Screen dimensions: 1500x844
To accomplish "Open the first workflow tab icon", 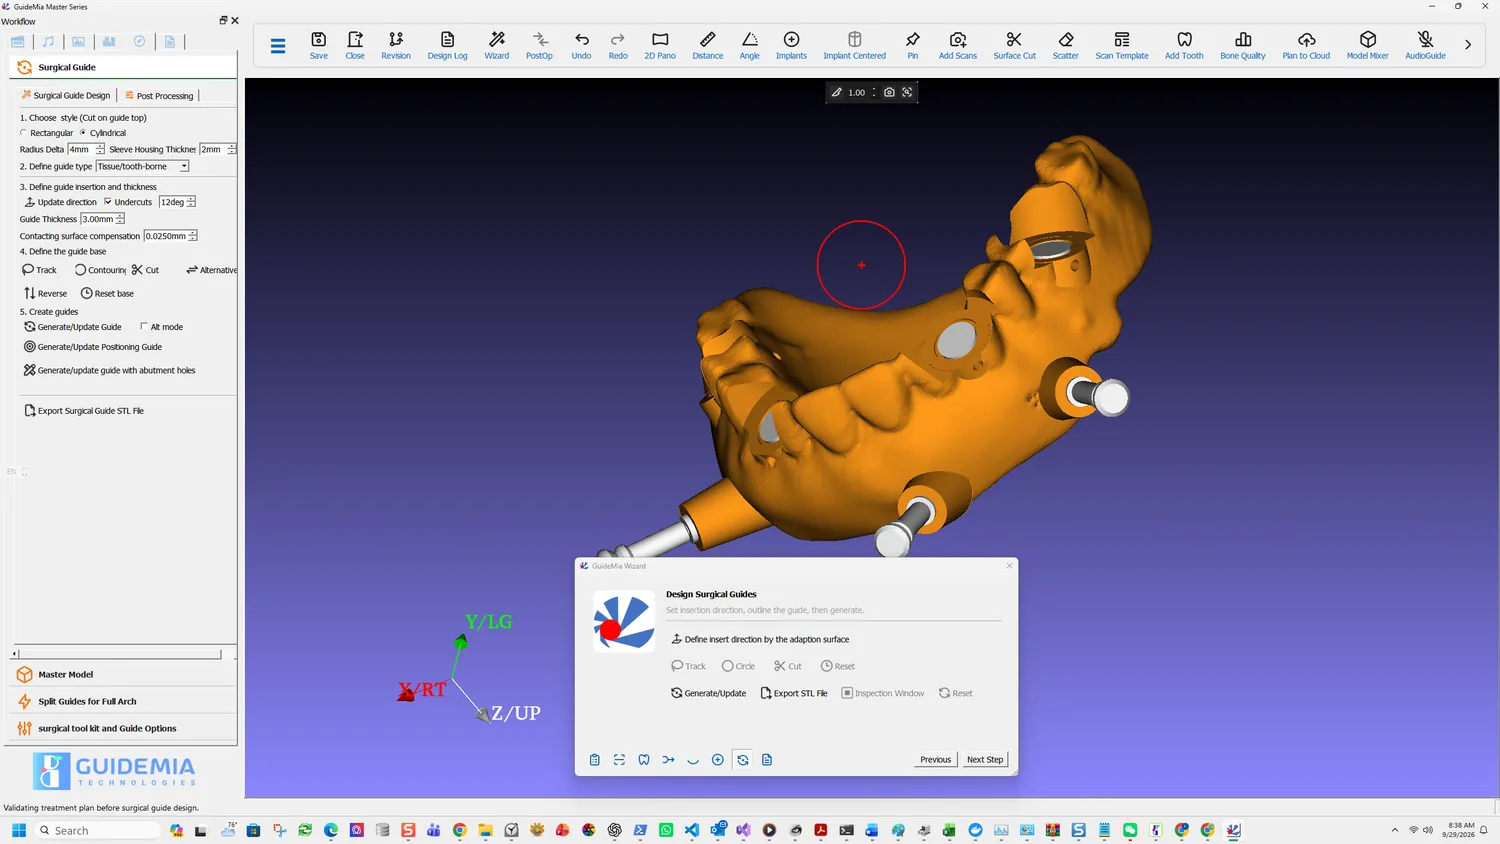I will [x=18, y=42].
